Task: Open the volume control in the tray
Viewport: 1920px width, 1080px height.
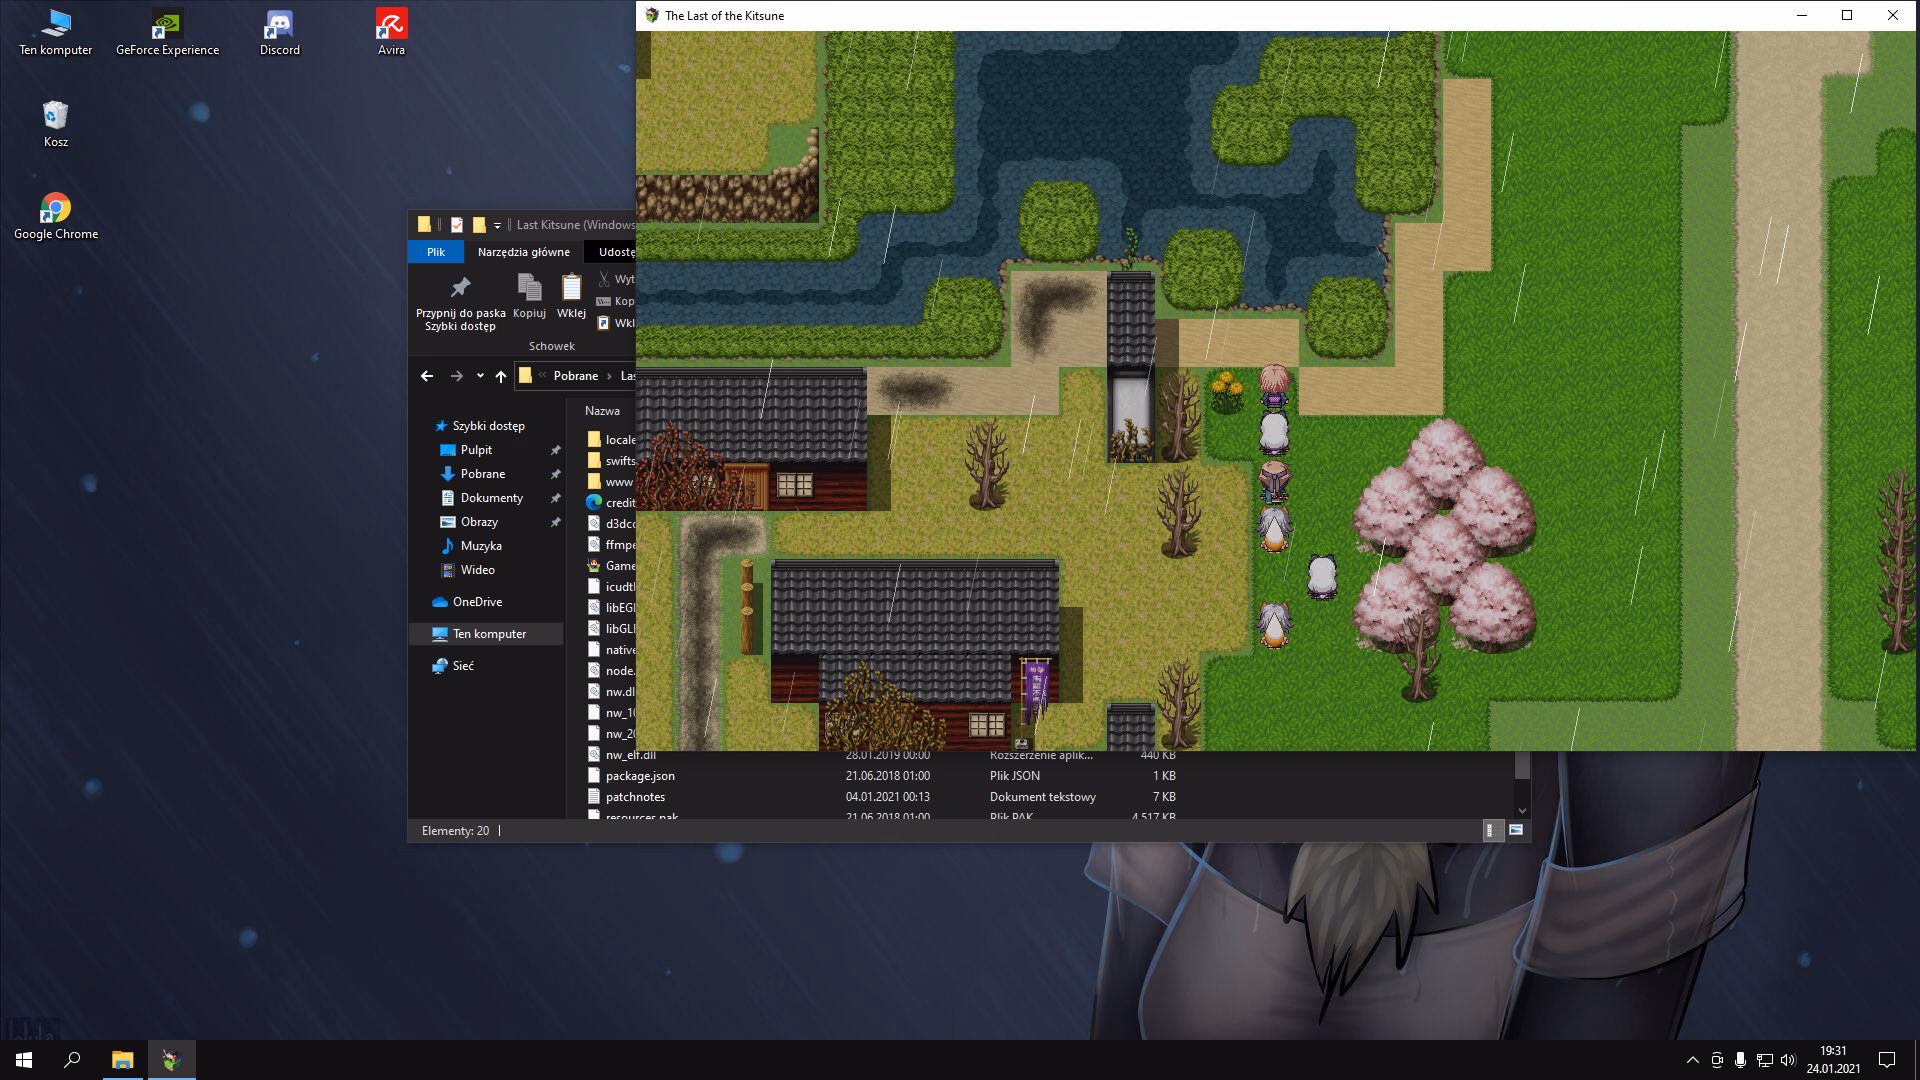Action: 1788,1060
